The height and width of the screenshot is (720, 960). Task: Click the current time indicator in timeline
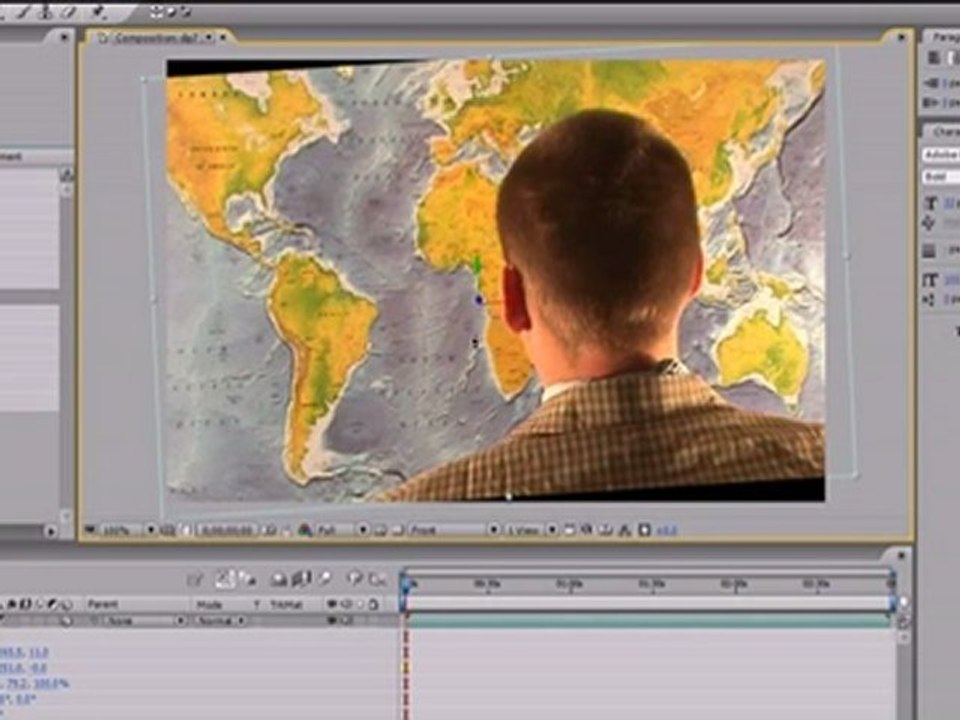click(406, 584)
